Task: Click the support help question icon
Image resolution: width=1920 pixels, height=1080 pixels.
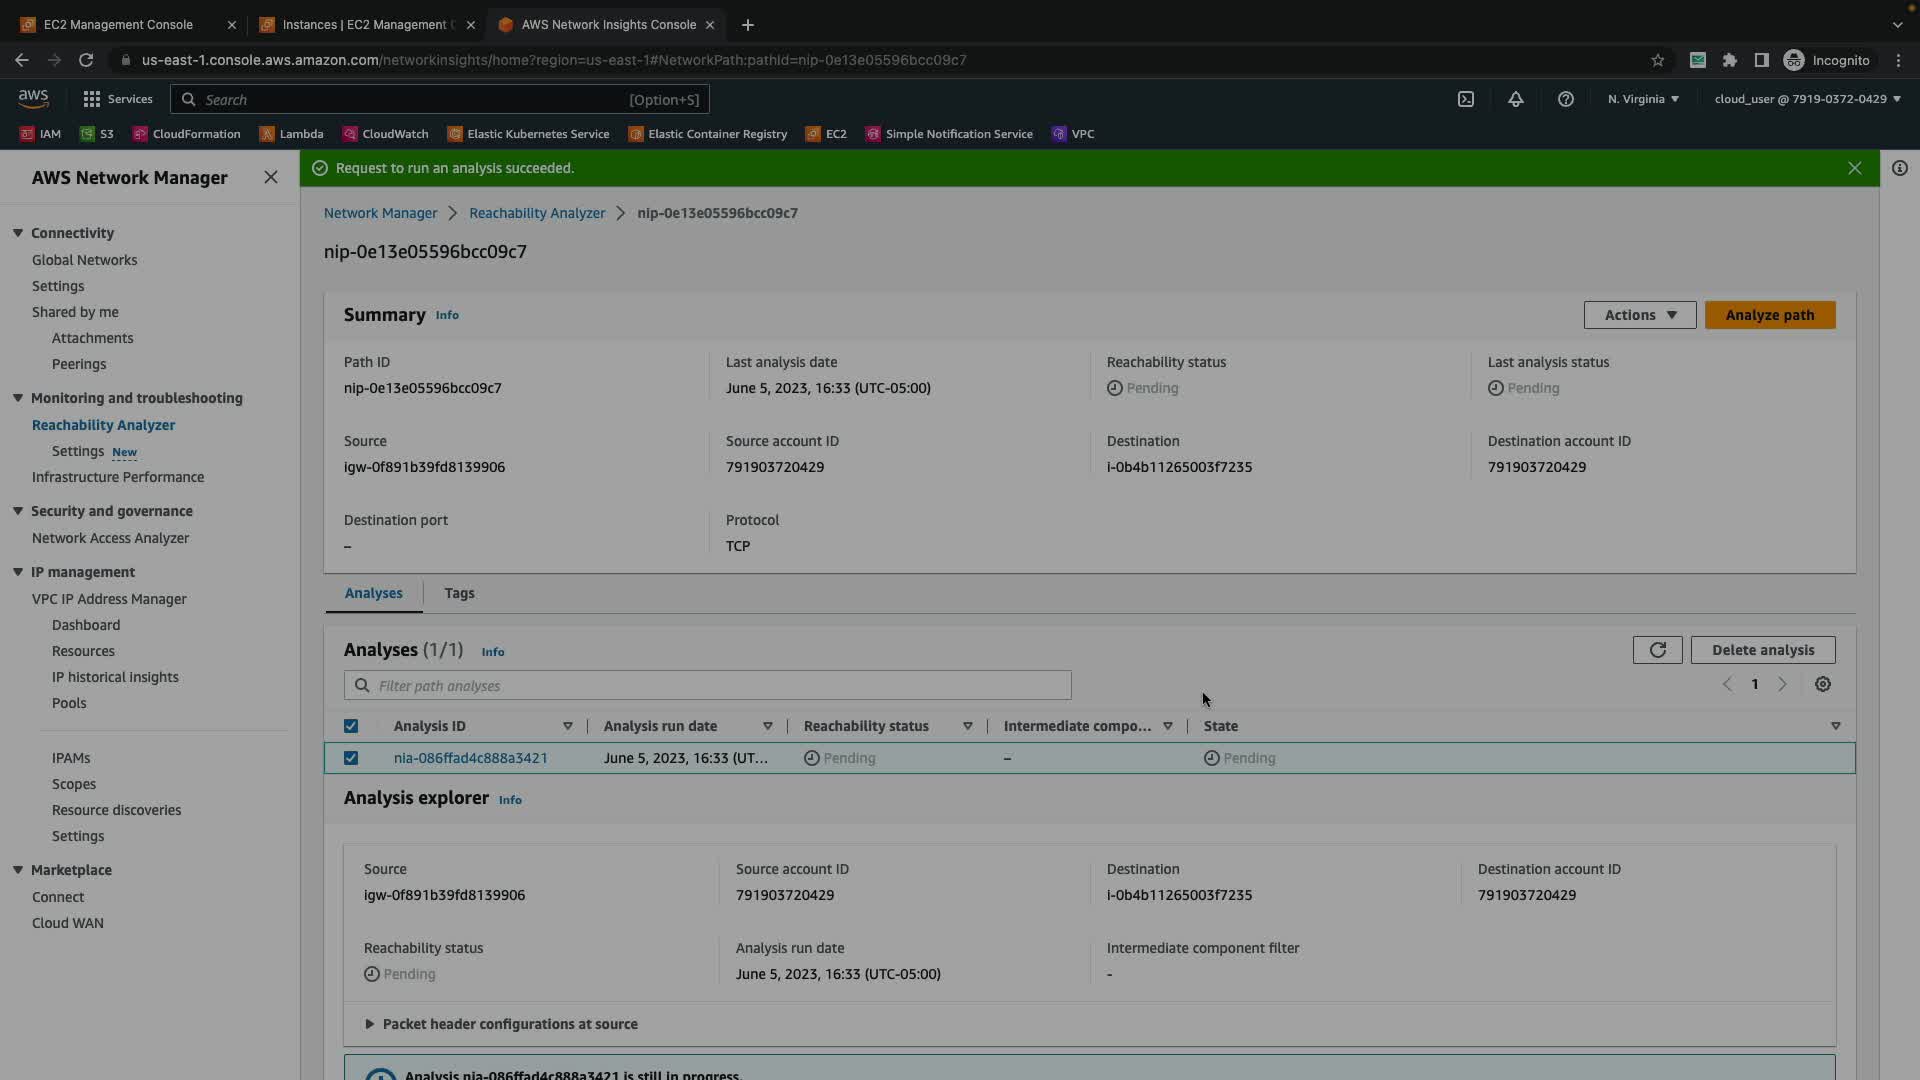Action: coord(1566,99)
